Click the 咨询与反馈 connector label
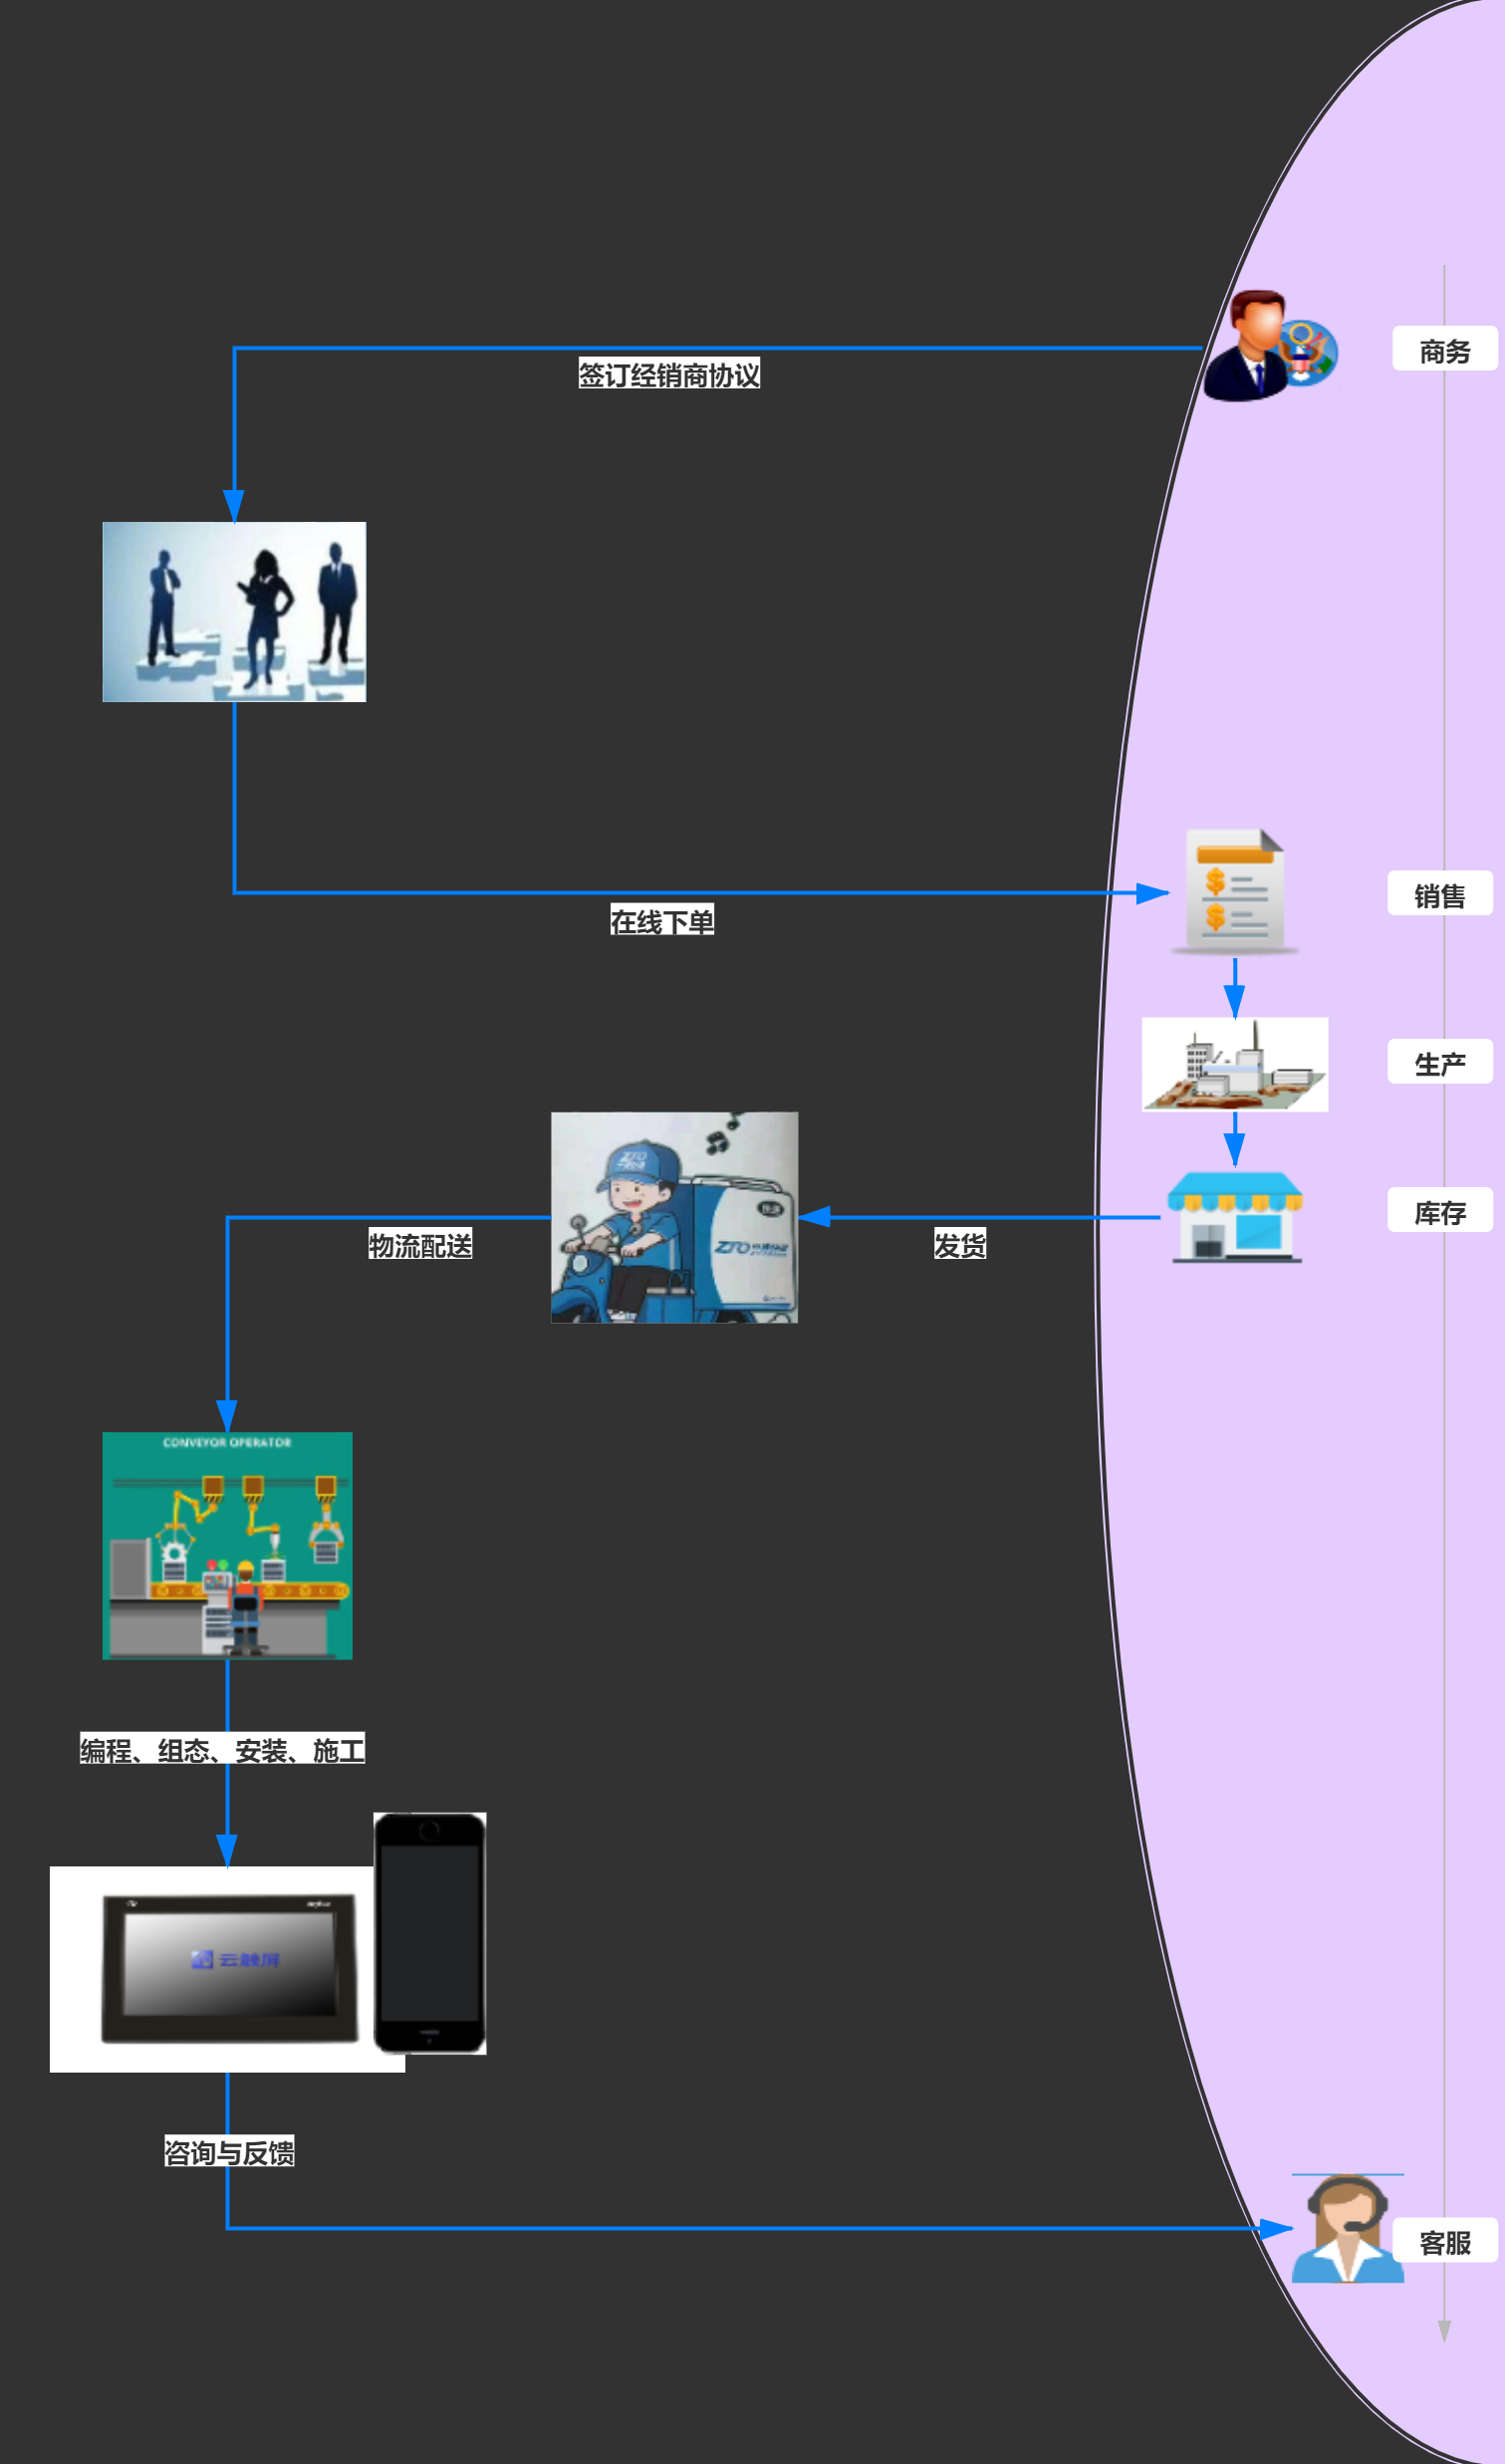Screen dimensions: 1505x2464 (229, 2152)
